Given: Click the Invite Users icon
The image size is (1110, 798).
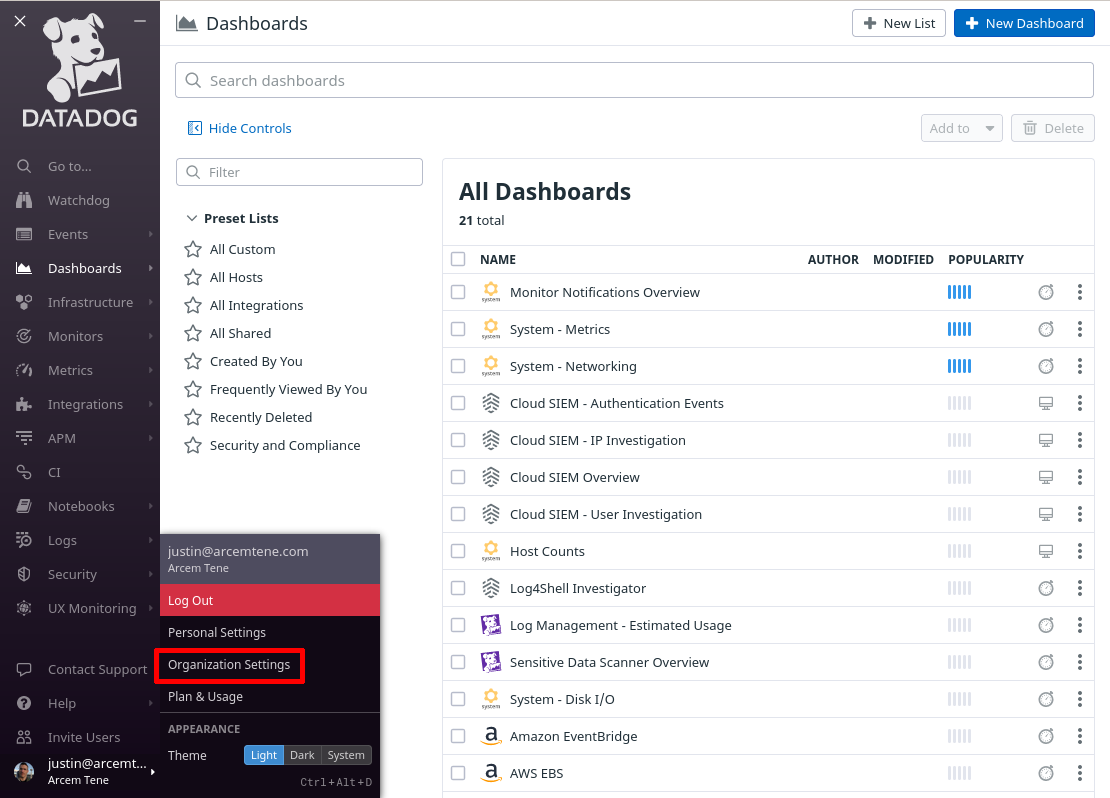Looking at the screenshot, I should (x=24, y=737).
